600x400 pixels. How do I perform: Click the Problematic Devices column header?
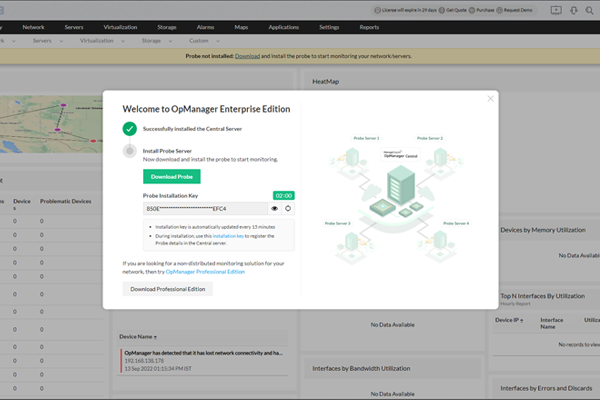tap(65, 201)
